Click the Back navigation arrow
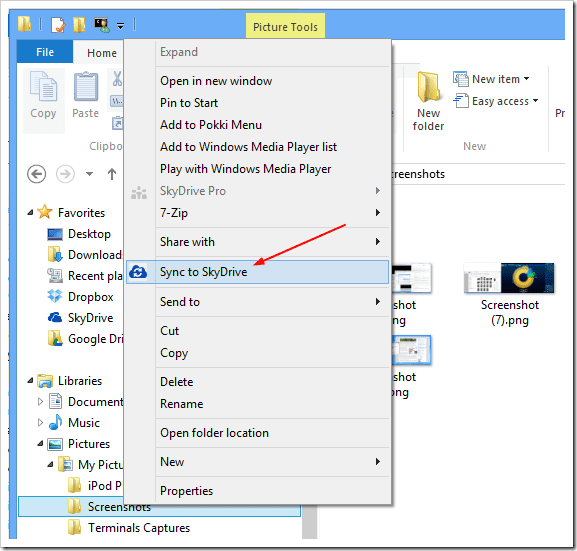Screen dimensions: 577x551 coord(36,174)
